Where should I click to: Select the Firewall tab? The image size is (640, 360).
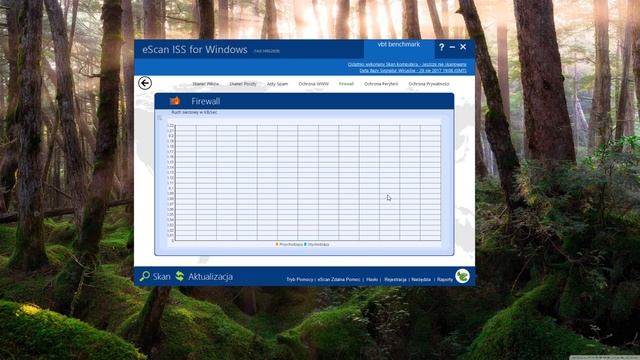point(346,84)
